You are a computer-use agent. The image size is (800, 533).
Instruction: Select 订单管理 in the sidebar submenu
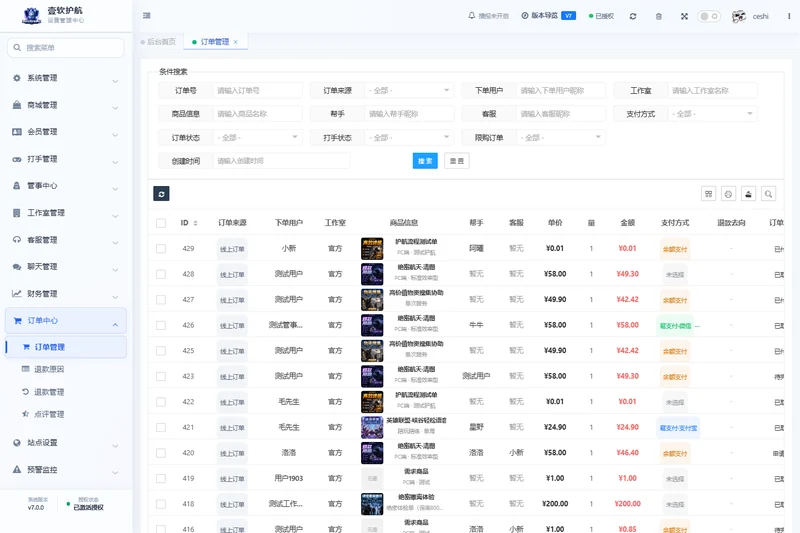(x=66, y=347)
